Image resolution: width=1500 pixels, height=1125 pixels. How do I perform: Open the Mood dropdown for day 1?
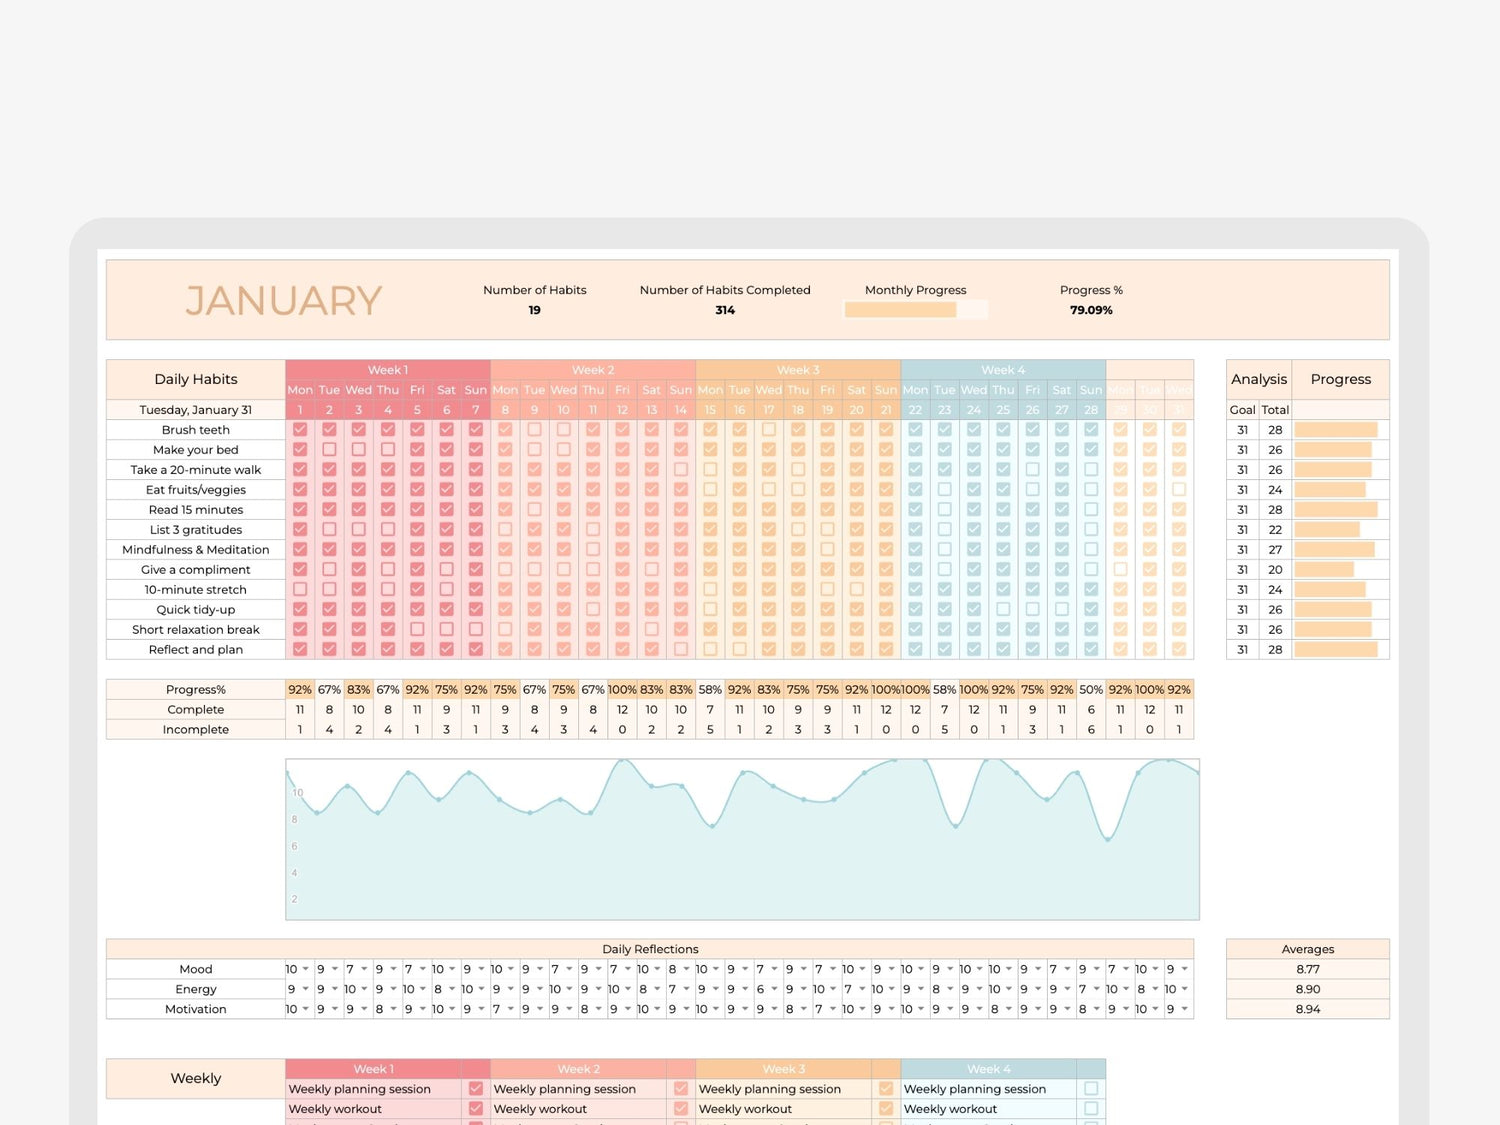coord(306,969)
